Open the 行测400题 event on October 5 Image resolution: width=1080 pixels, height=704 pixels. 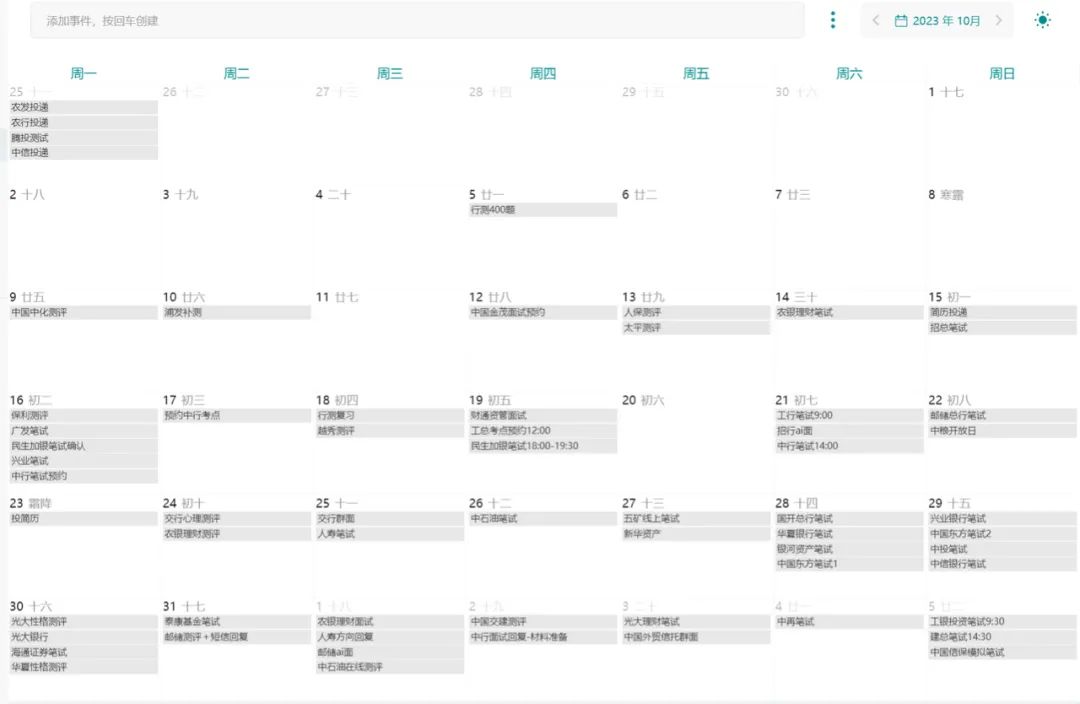542,210
